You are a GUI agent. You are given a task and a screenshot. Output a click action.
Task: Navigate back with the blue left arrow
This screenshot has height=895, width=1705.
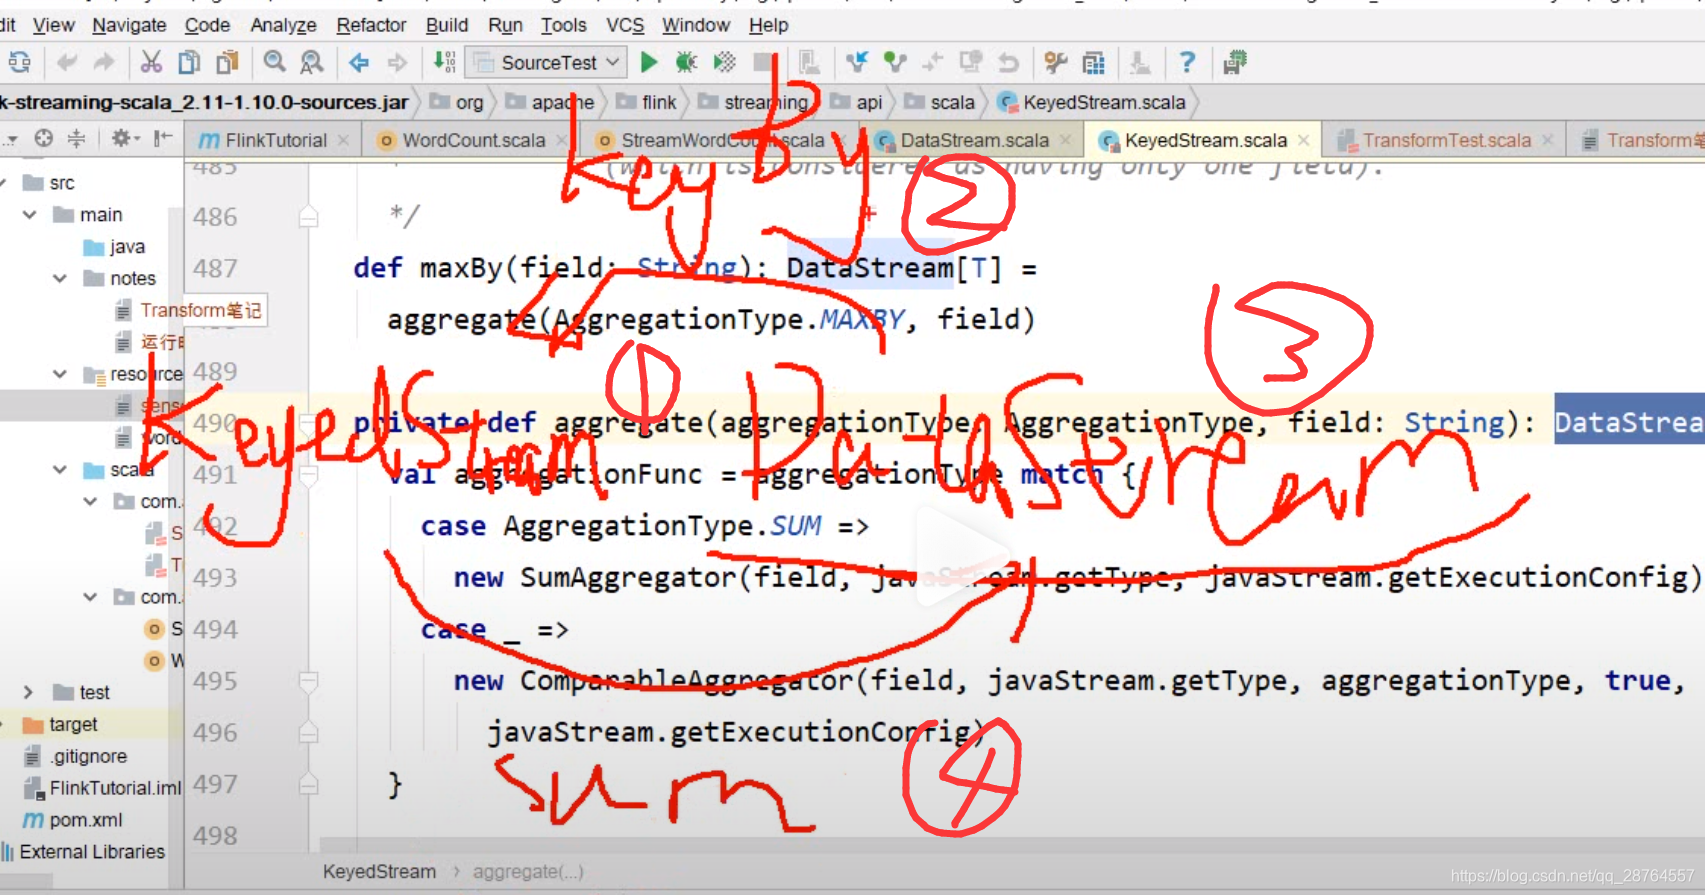coord(359,63)
